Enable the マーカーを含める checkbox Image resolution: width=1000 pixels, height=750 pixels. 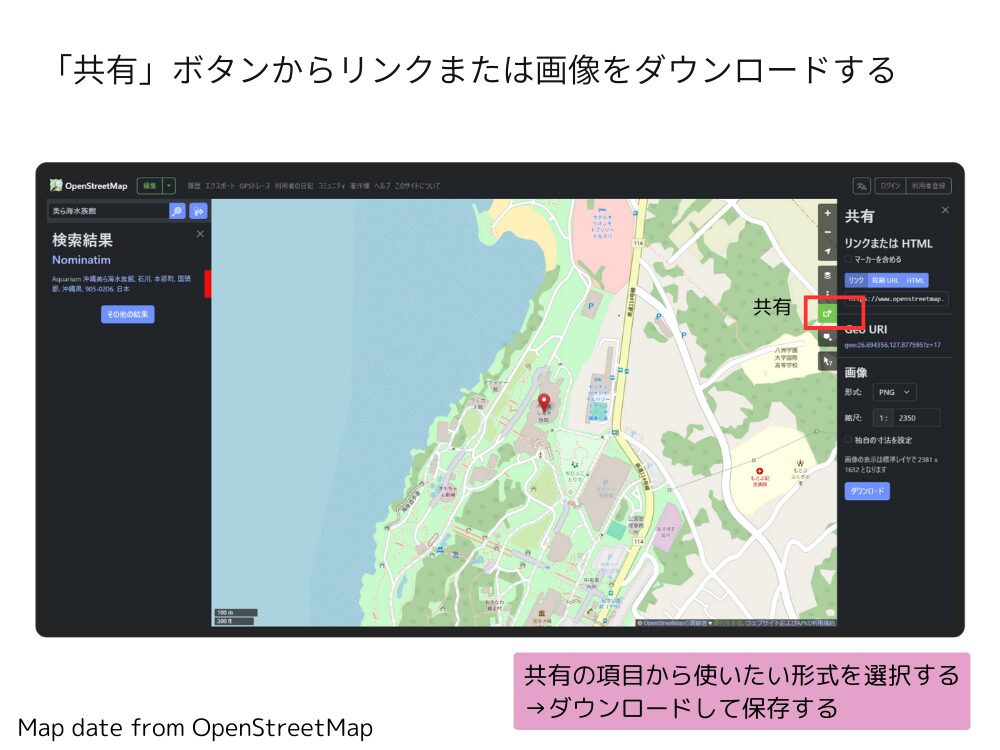point(849,259)
